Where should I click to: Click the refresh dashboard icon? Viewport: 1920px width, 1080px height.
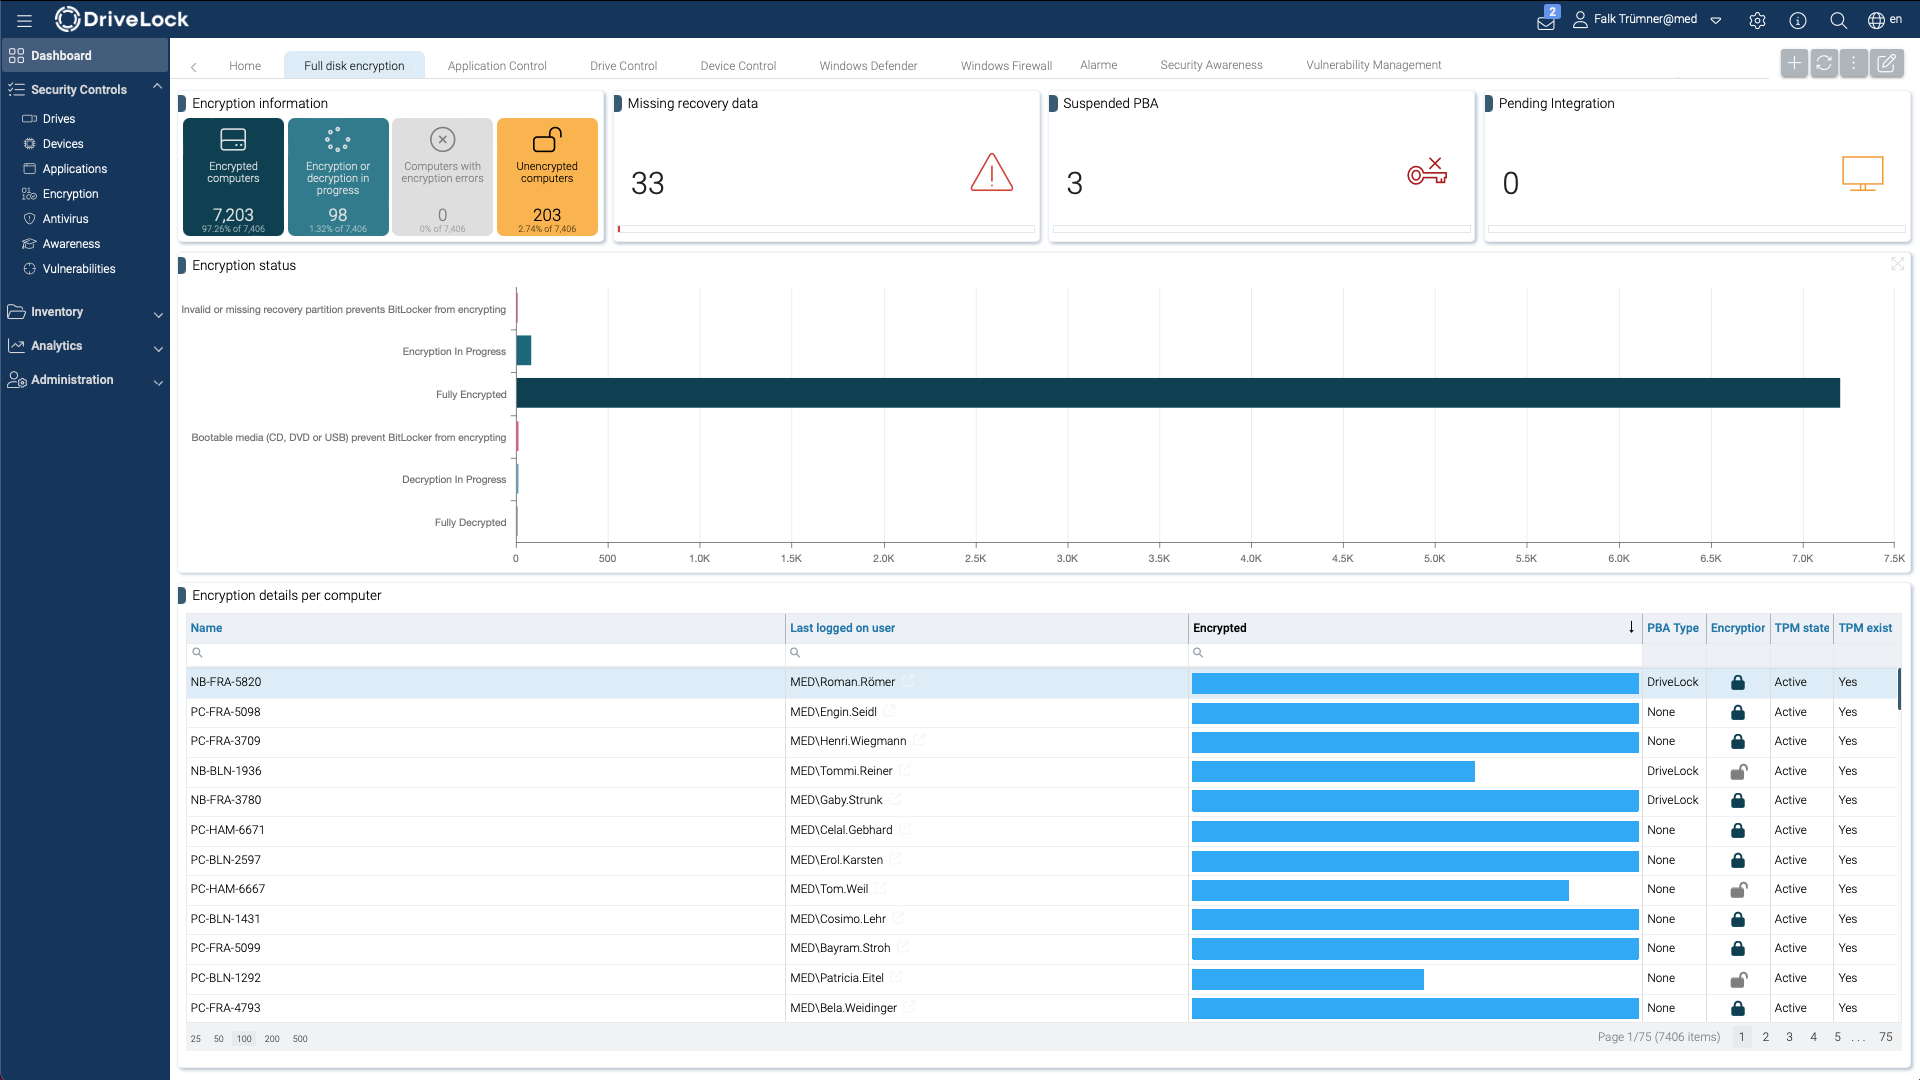[1824, 62]
